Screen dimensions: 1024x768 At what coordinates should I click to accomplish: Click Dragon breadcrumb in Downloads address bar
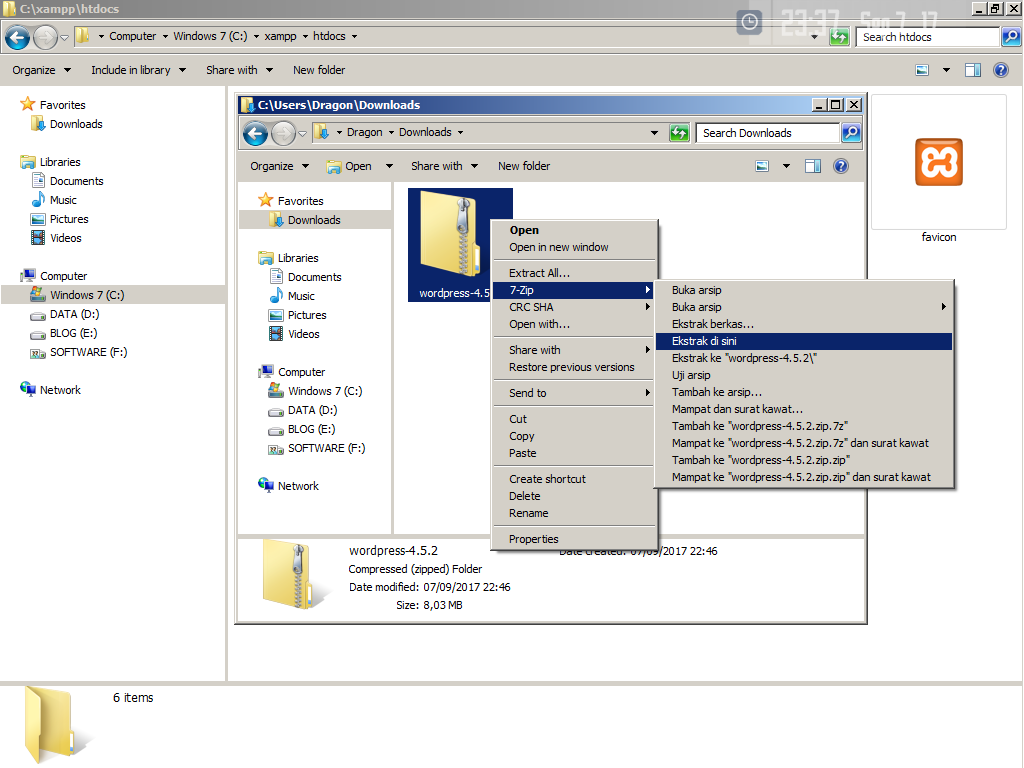coord(364,132)
